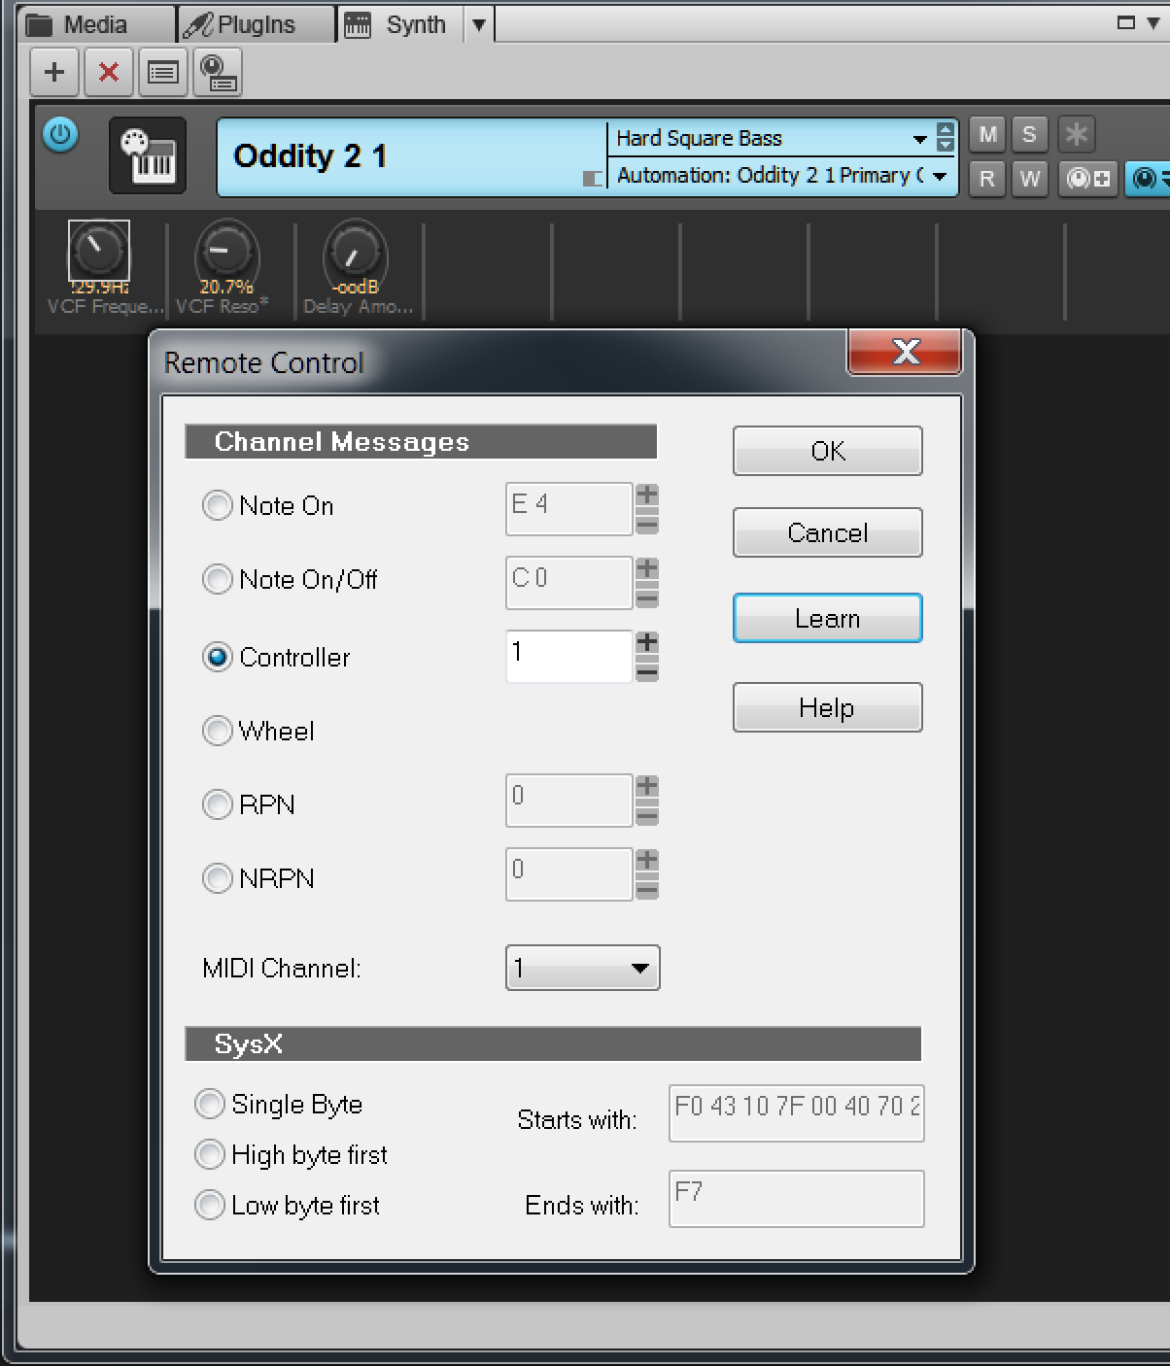
Task: Click the assign controls knob-plus icon
Action: pyautogui.click(x=1088, y=179)
